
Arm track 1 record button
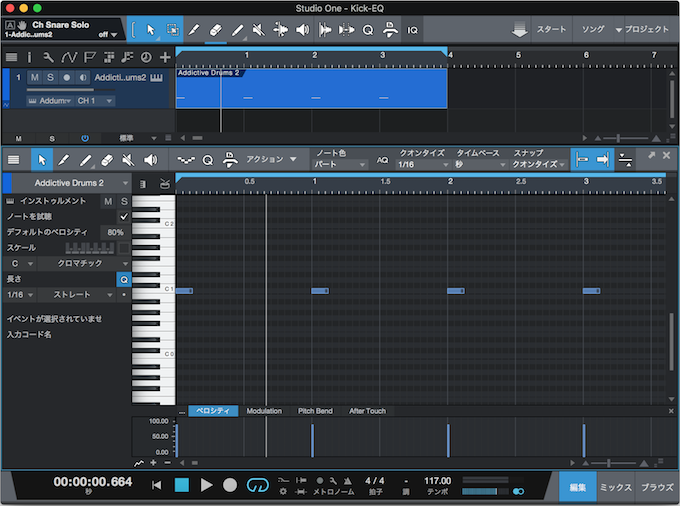pos(66,77)
